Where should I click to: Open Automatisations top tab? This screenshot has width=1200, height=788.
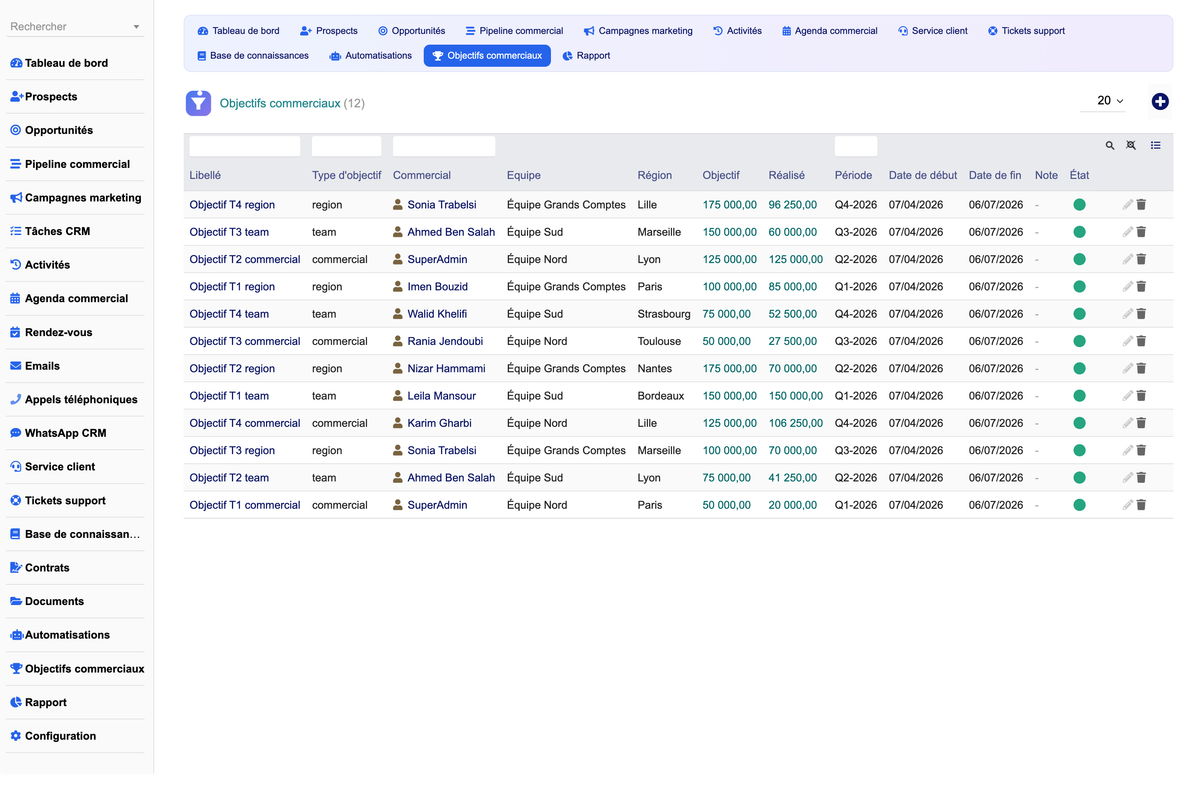(370, 56)
